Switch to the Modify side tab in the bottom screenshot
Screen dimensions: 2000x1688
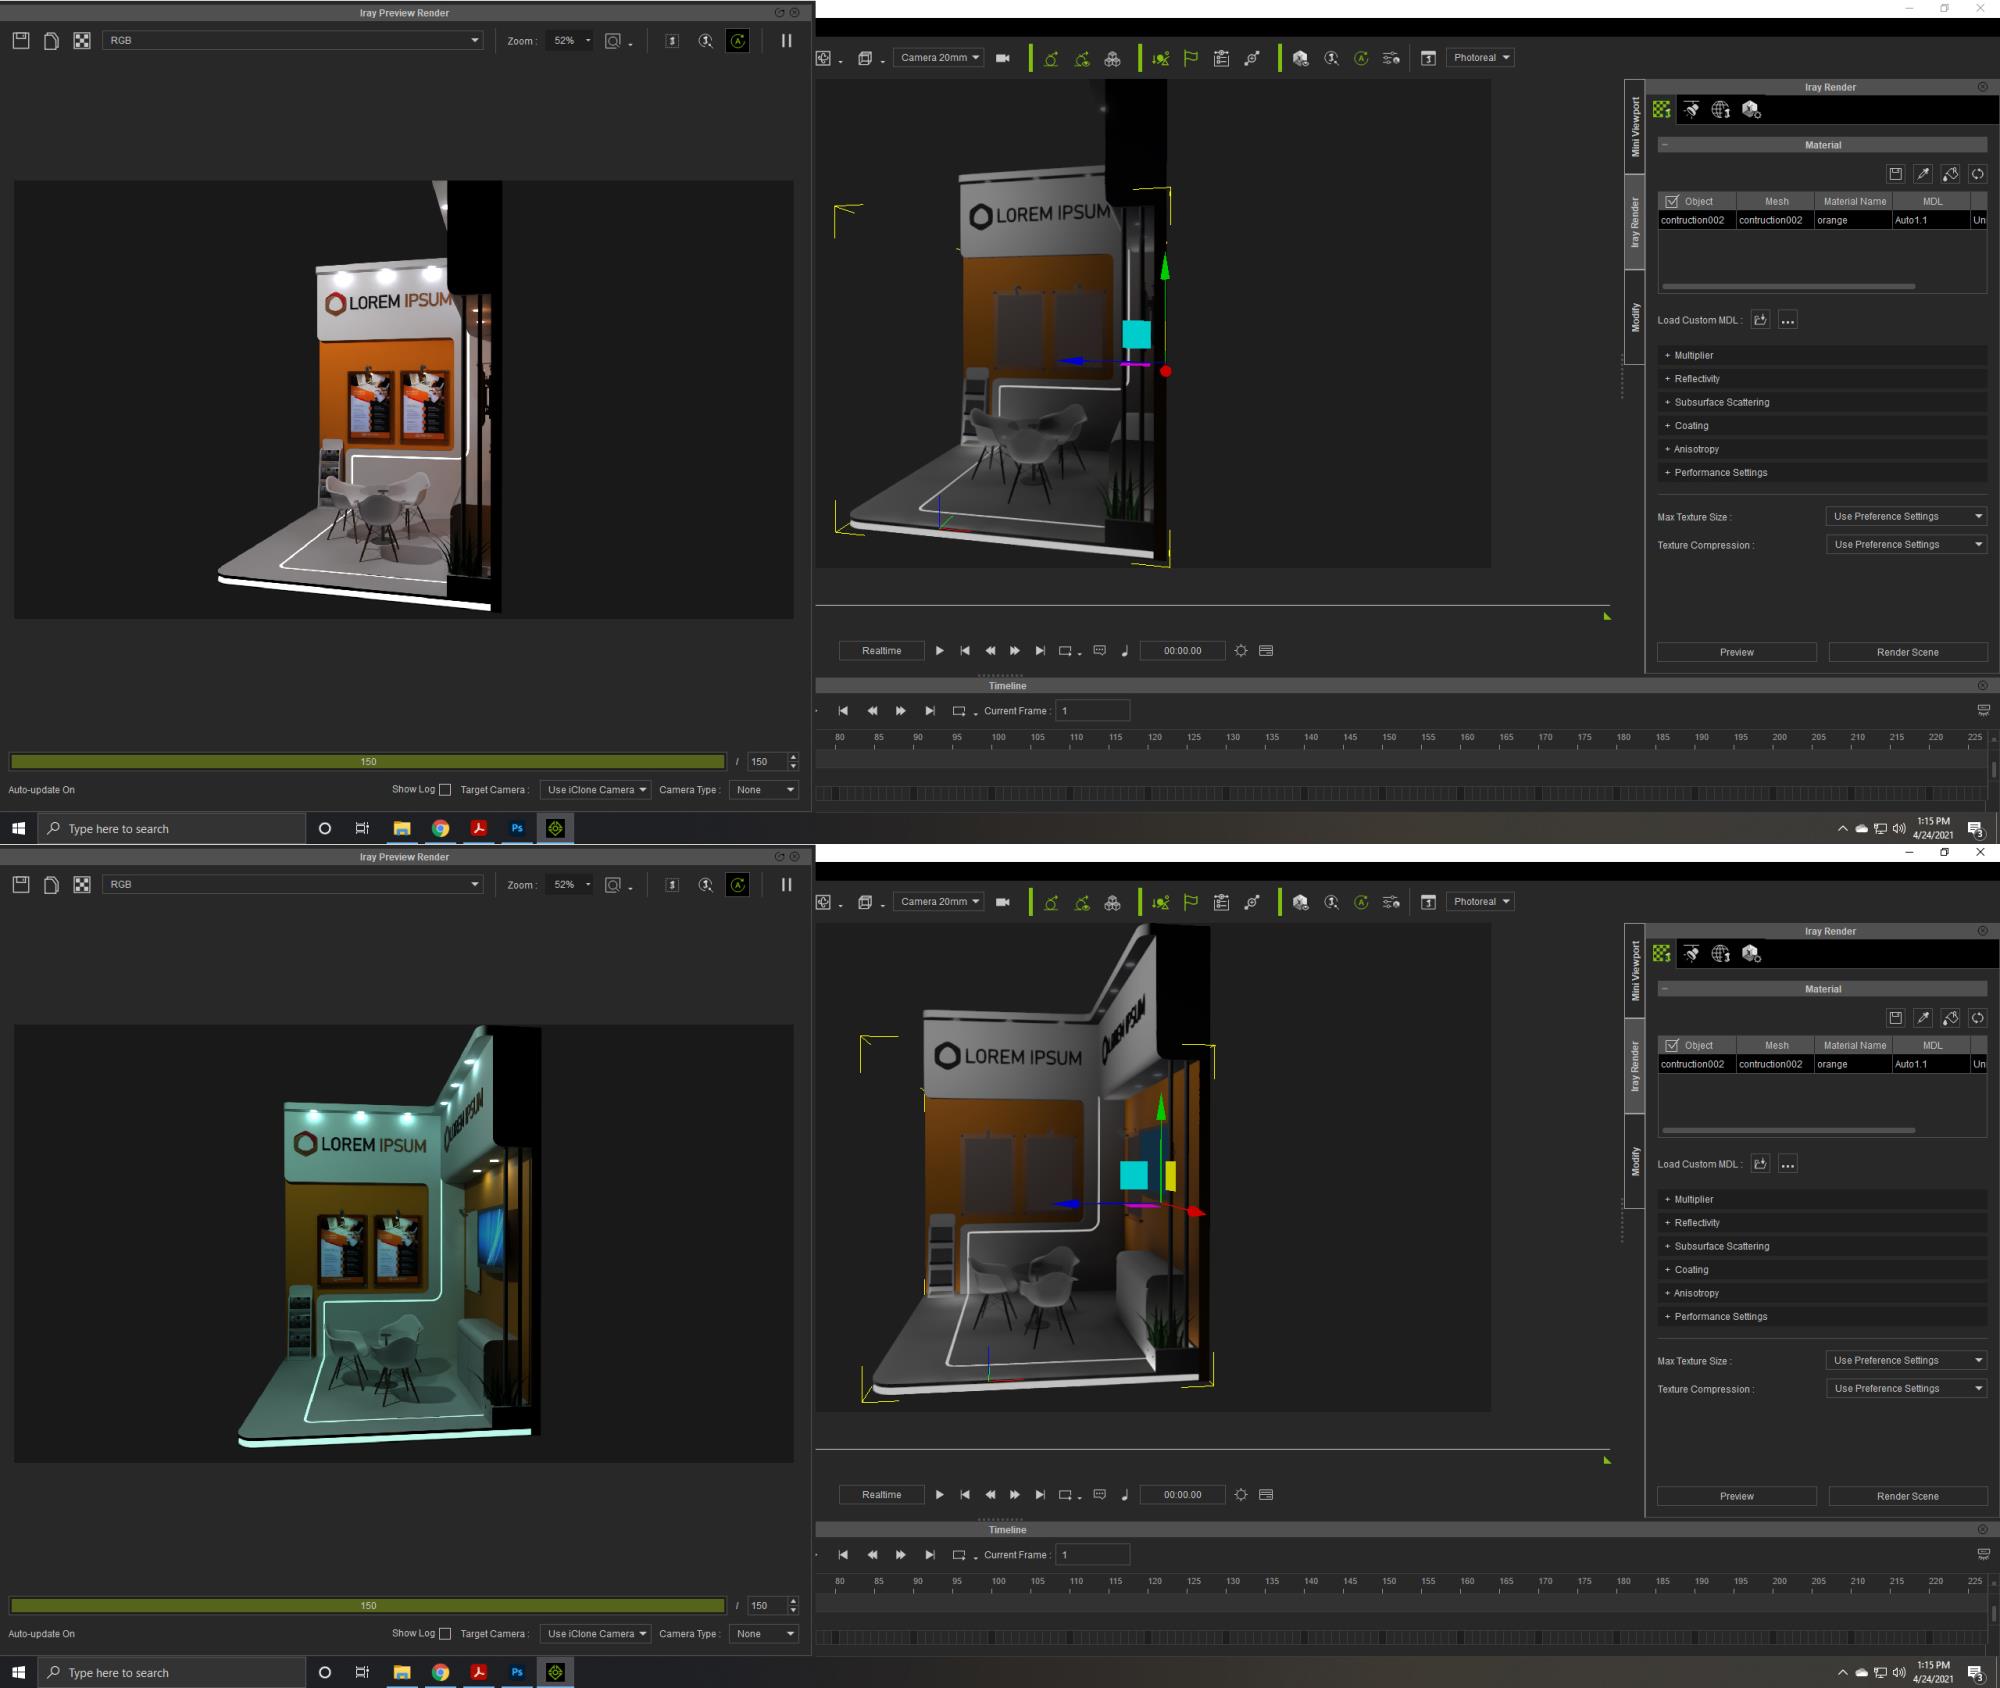pos(1635,1162)
